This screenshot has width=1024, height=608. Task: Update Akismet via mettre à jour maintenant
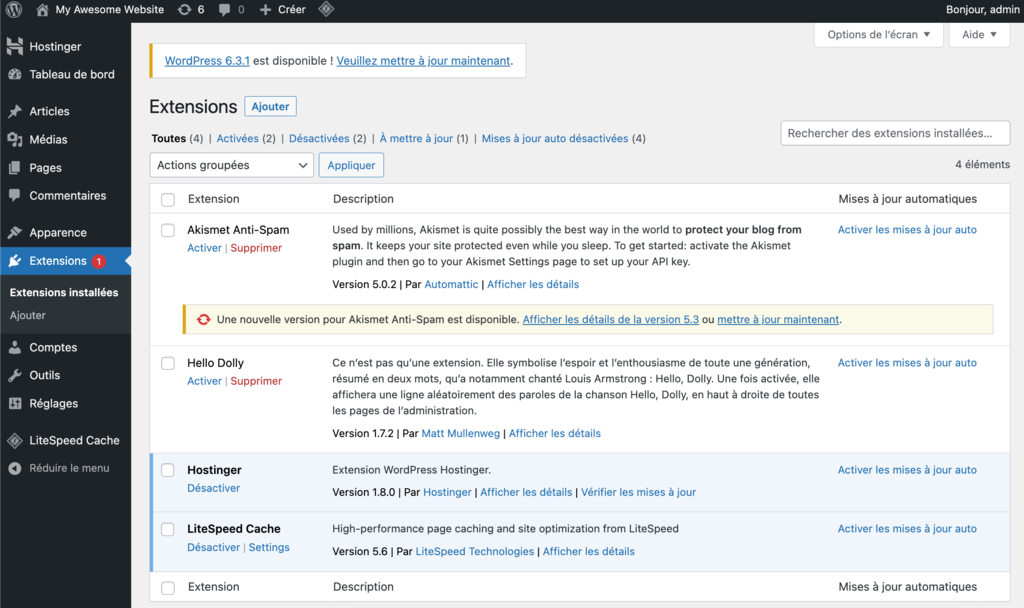[x=777, y=319]
